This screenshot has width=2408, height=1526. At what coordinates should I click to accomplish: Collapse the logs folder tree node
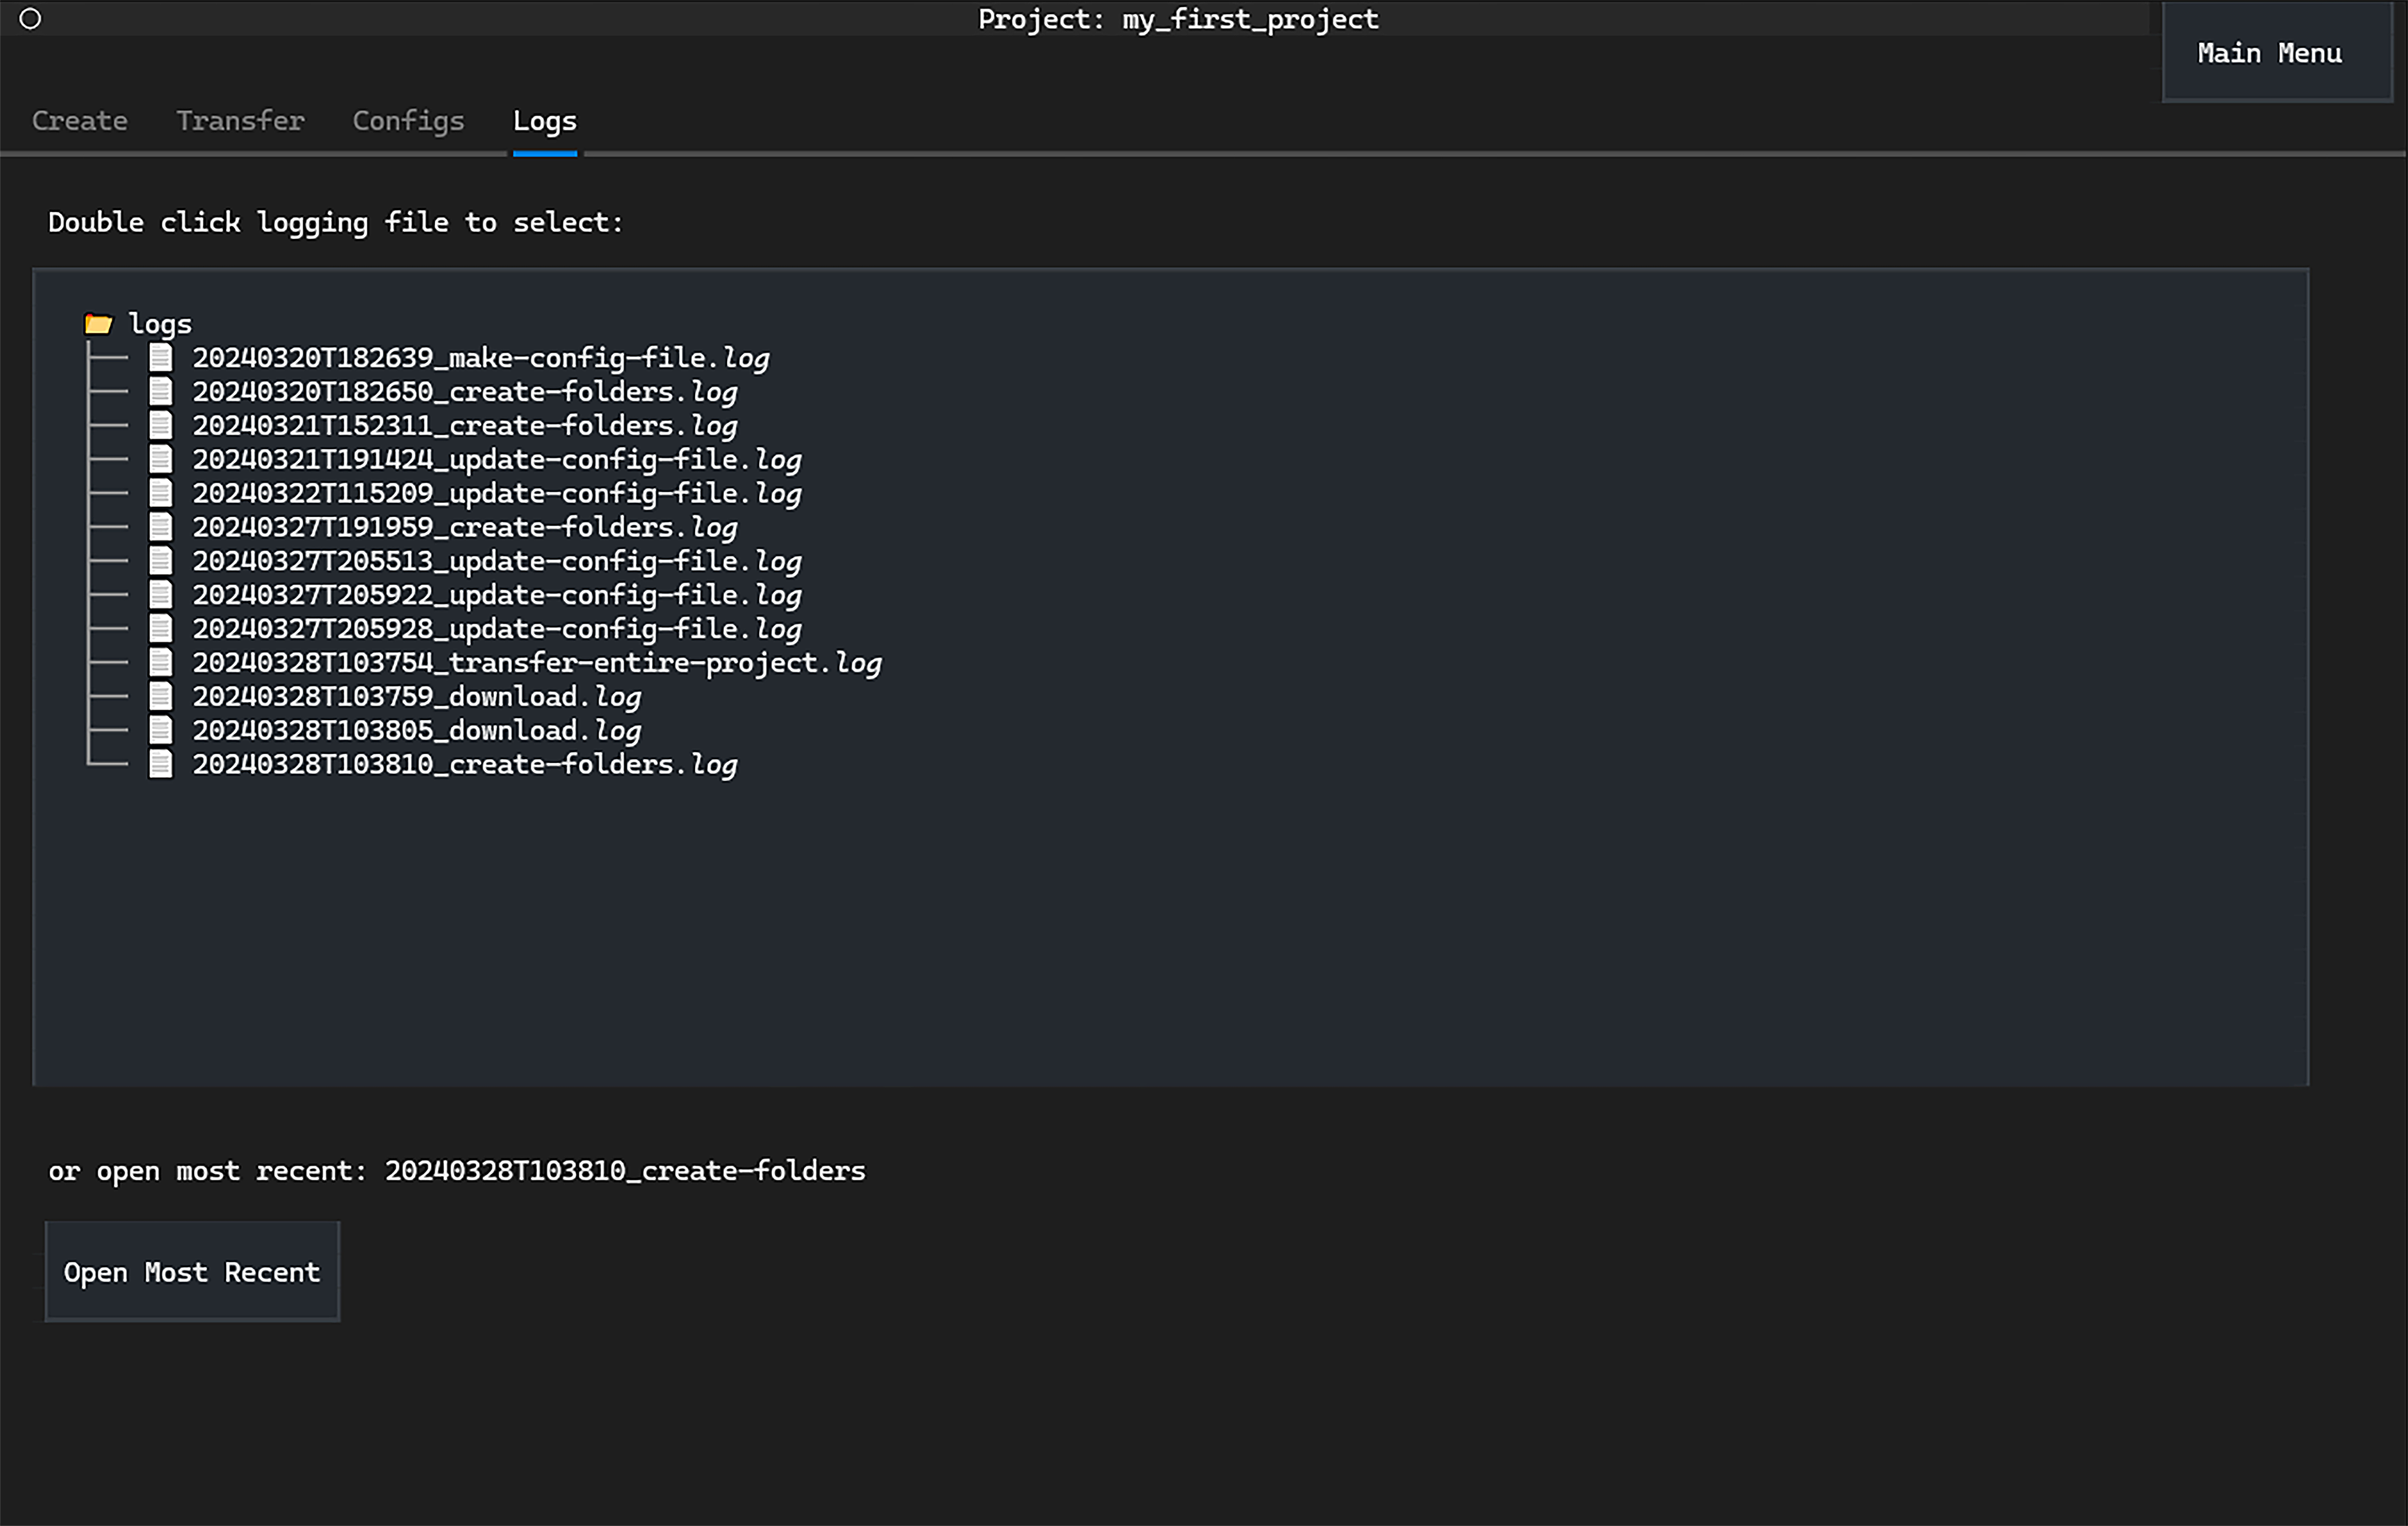click(x=160, y=324)
